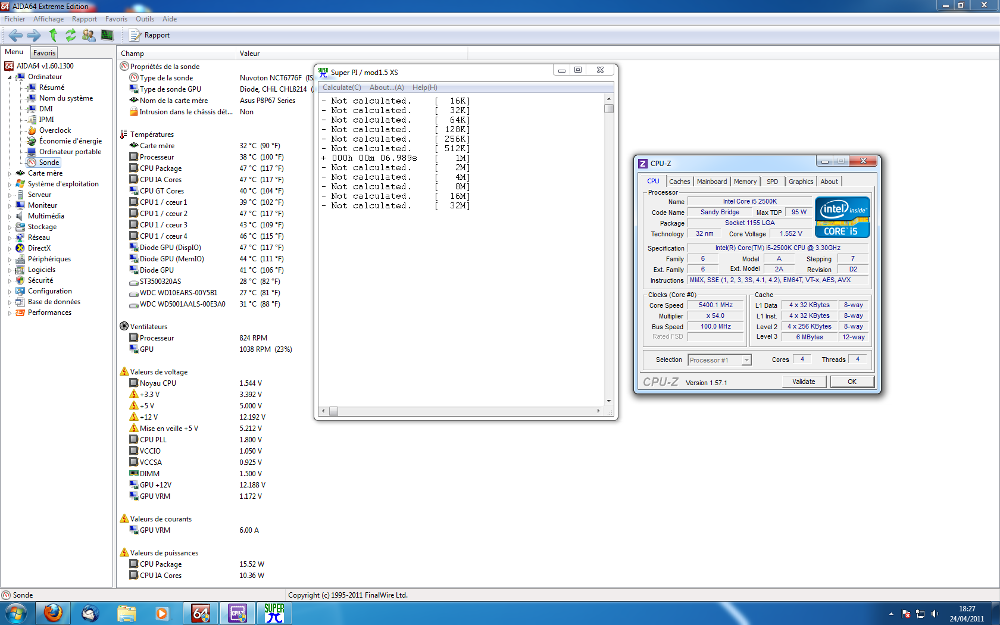Image resolution: width=1000 pixels, height=625 pixels.
Task: Click the OK button in CPU-Z
Action: [852, 381]
